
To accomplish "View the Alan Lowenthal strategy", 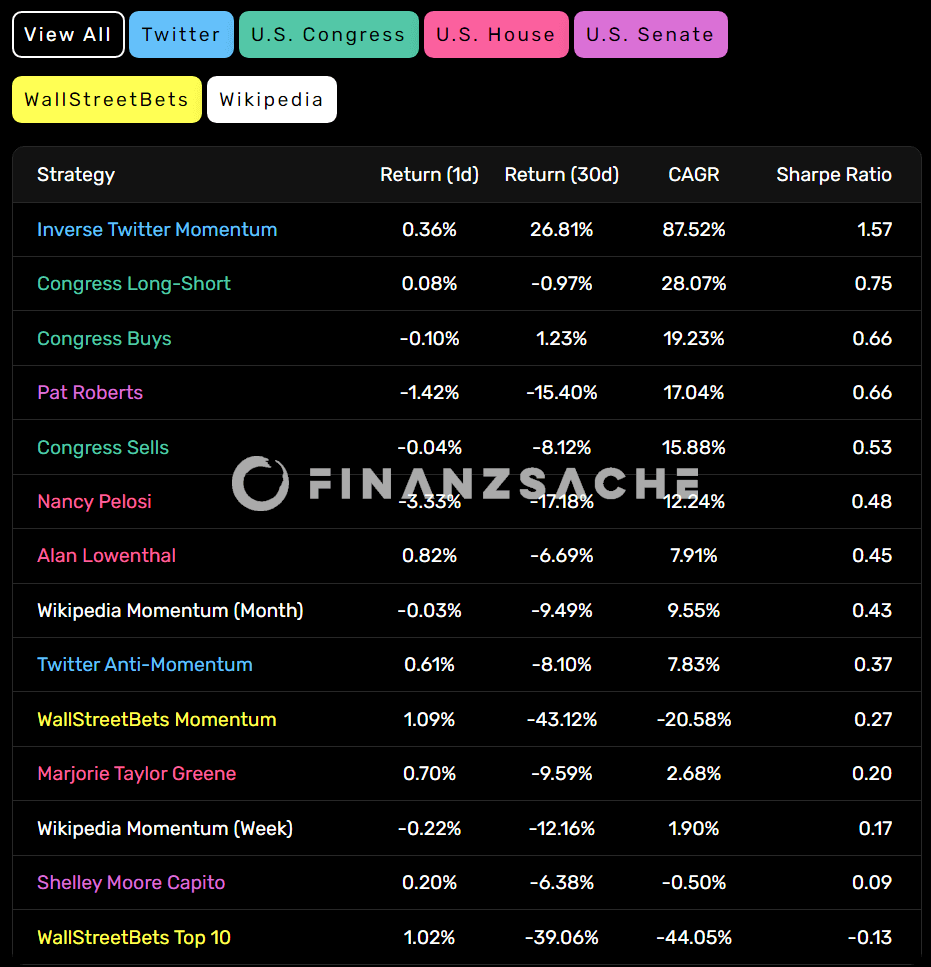I will point(107,556).
